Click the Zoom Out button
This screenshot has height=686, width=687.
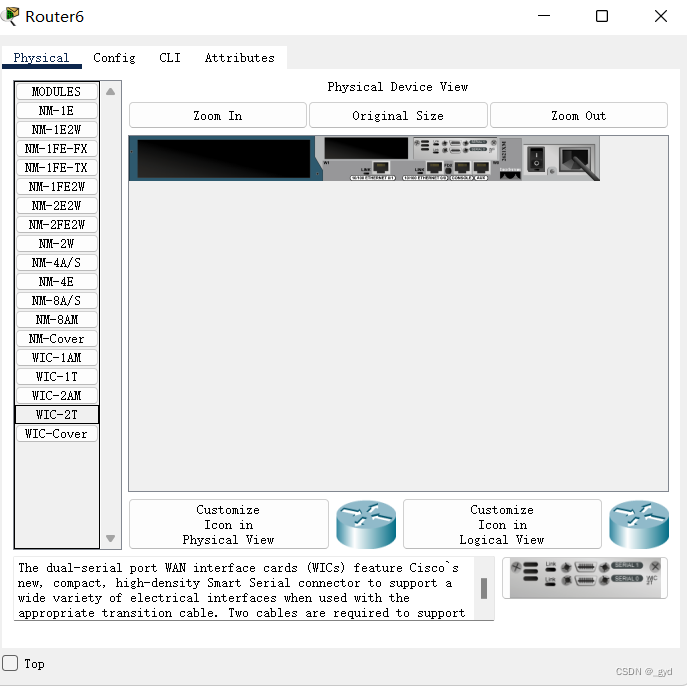click(579, 116)
